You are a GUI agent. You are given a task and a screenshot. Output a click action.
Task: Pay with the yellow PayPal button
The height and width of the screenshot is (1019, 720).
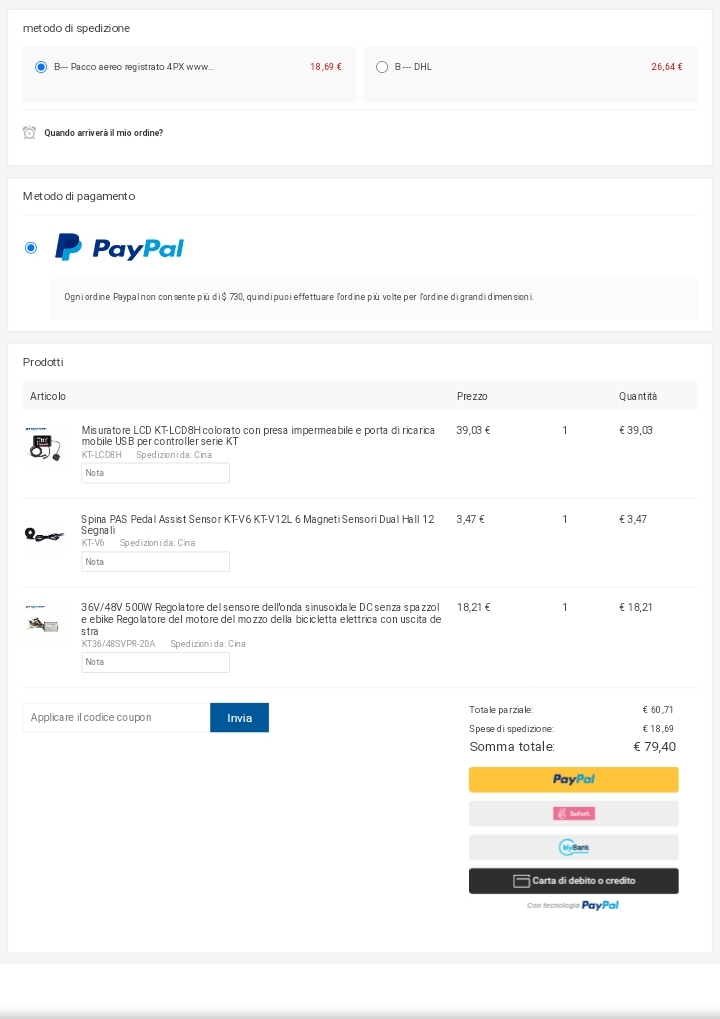click(573, 779)
